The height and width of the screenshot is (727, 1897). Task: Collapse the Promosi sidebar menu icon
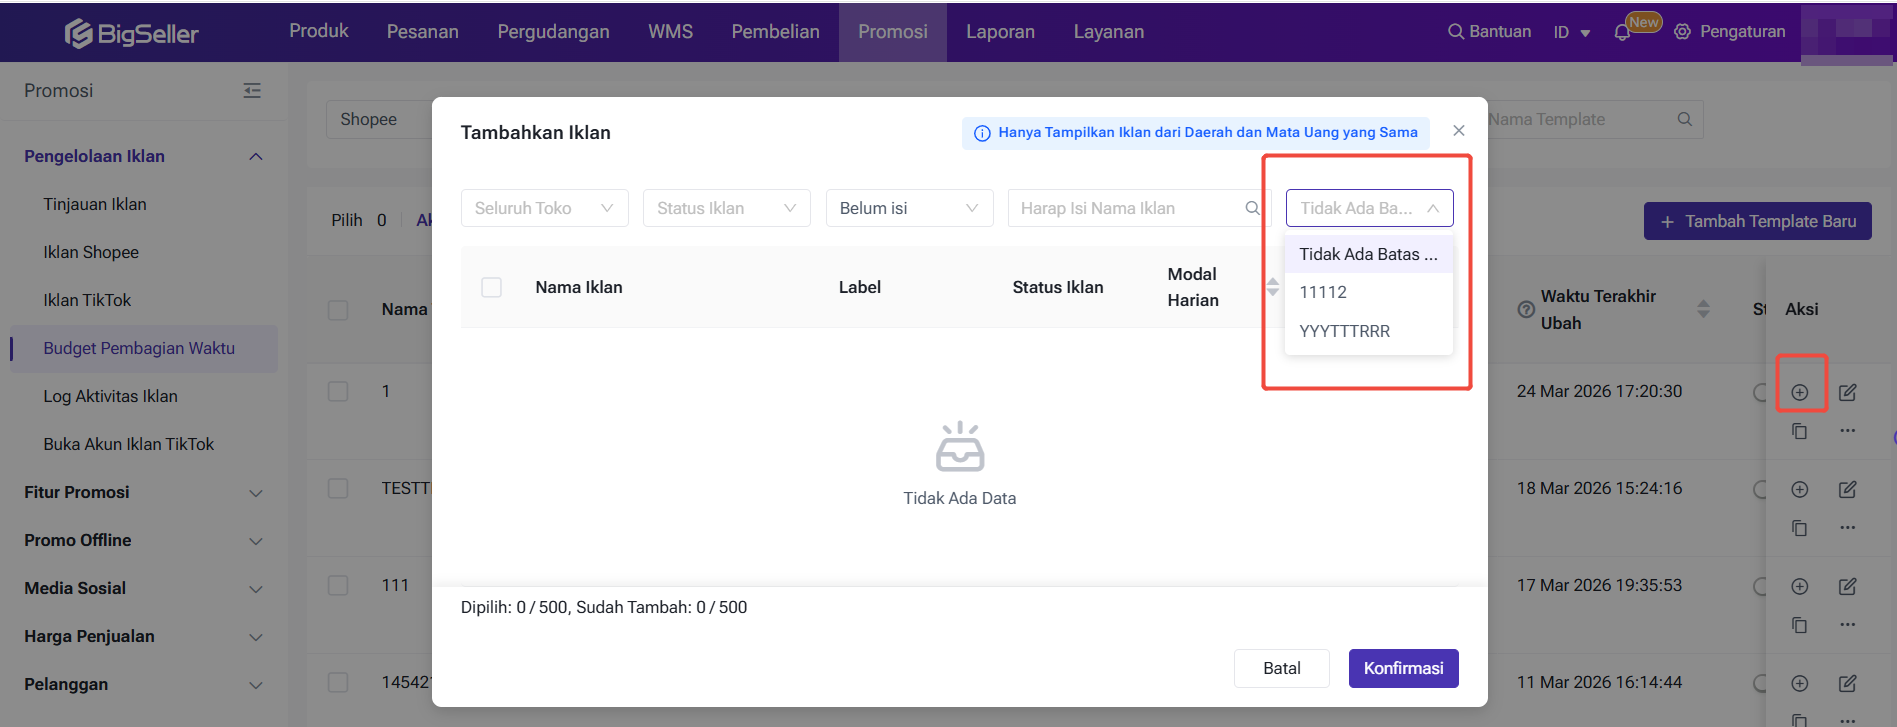pos(252,91)
